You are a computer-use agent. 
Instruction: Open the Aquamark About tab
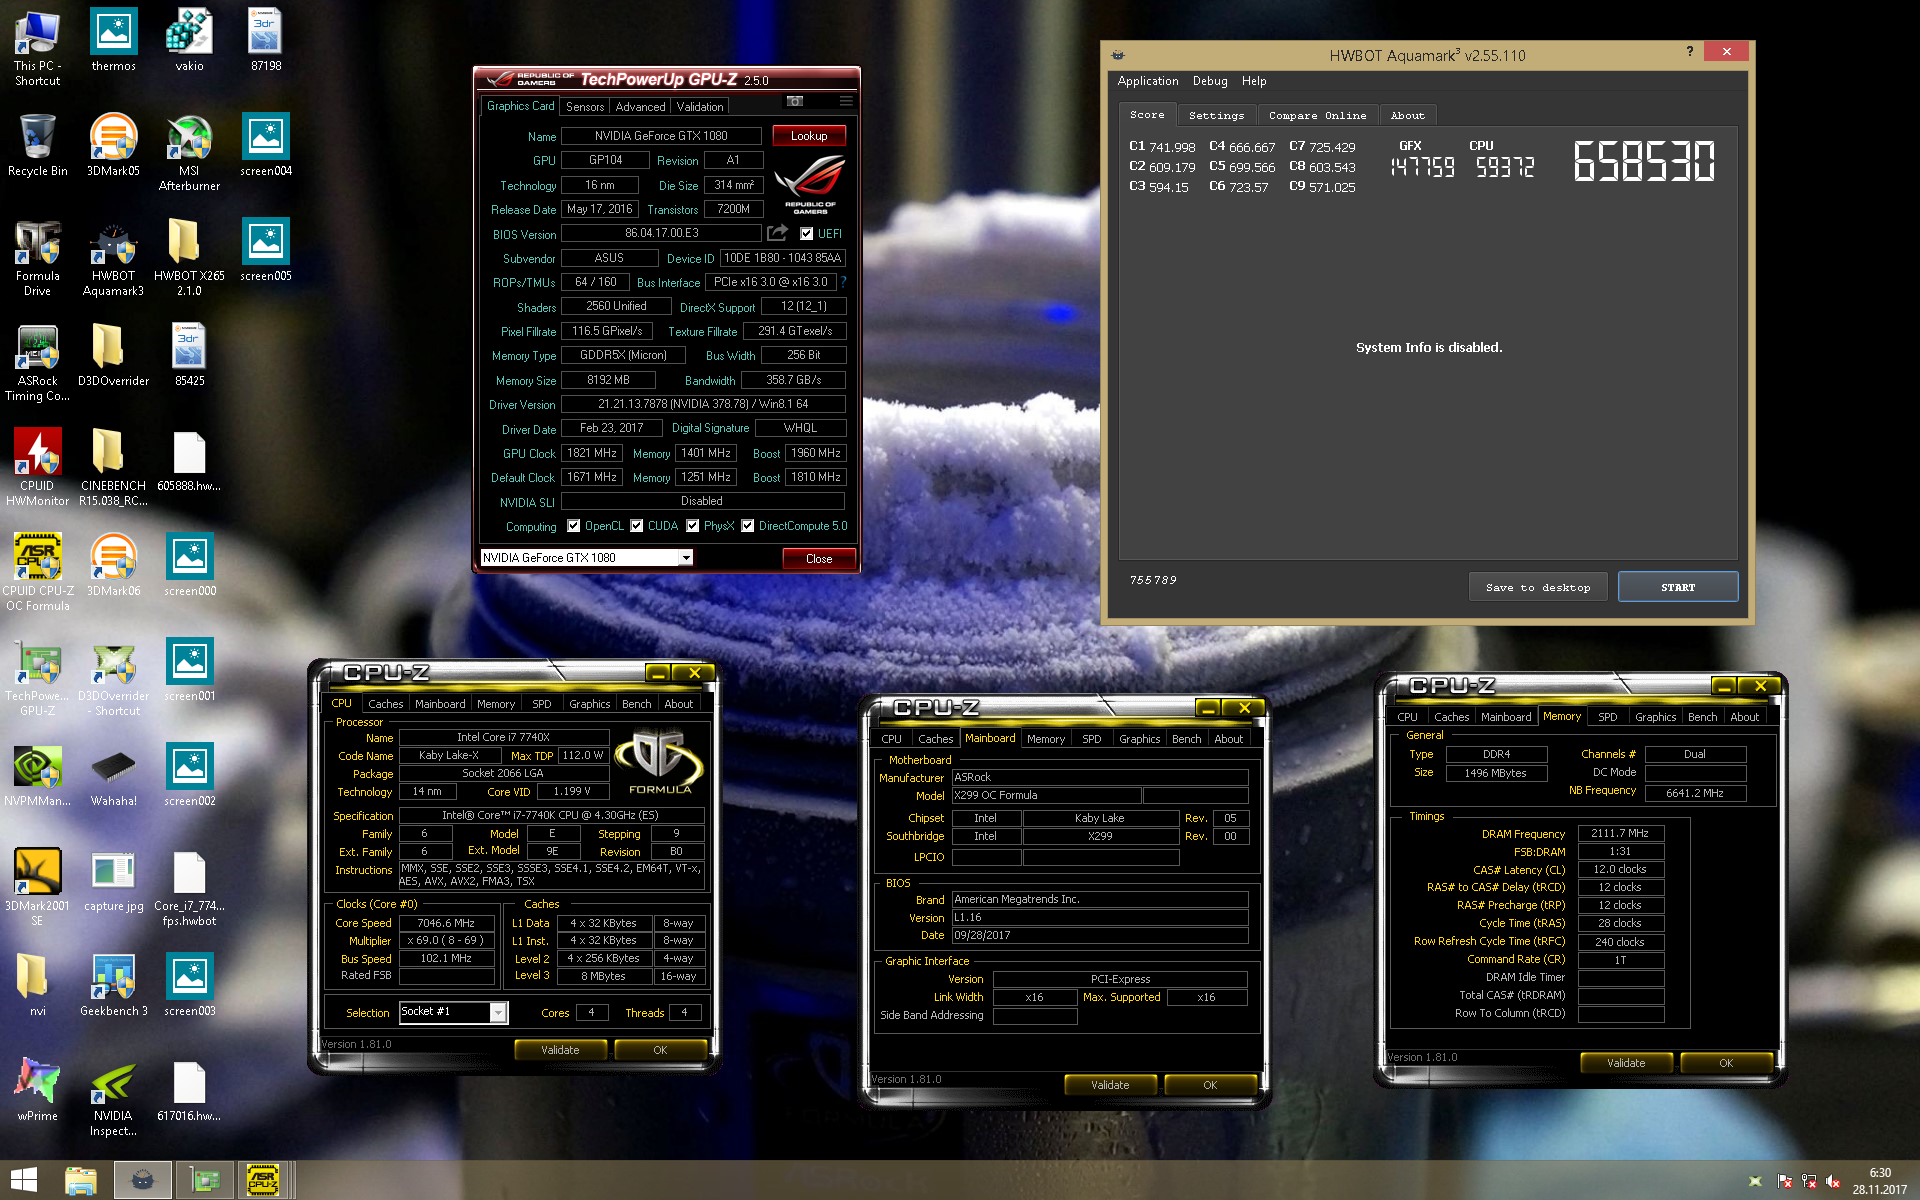tap(1407, 115)
